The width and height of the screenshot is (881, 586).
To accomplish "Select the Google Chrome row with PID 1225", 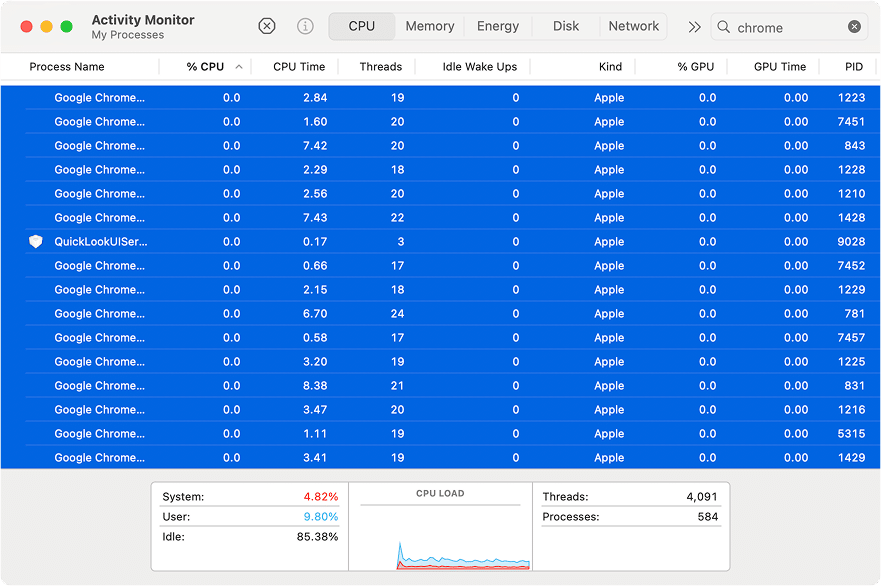I will click(x=440, y=362).
